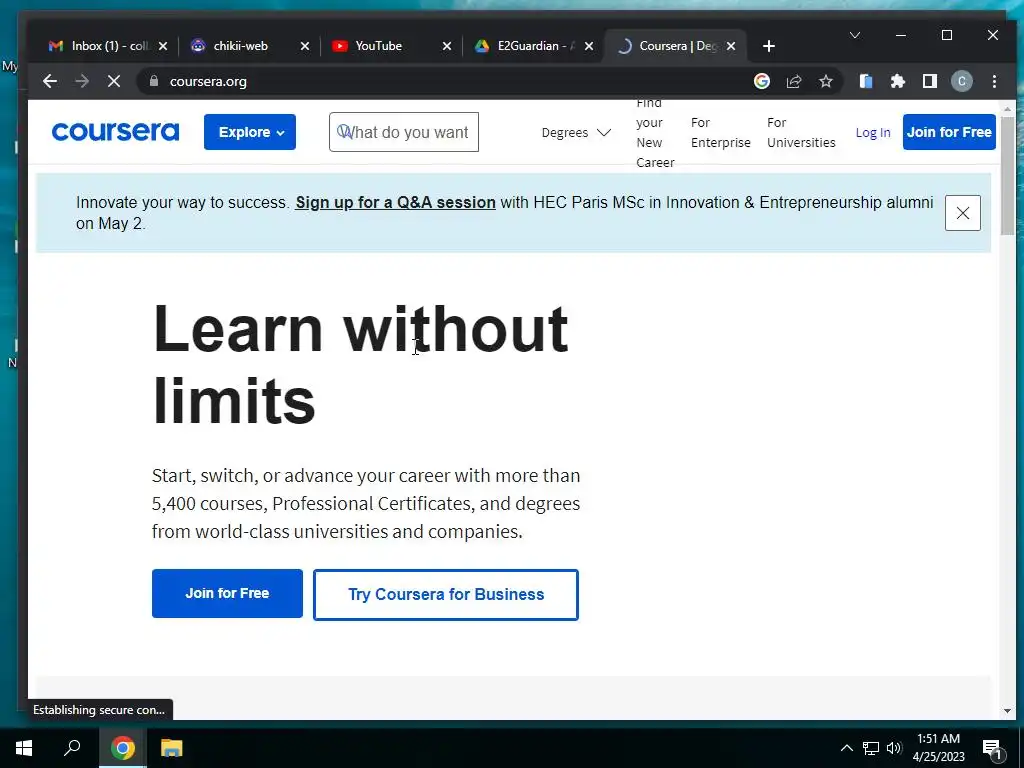Open the Windows Start menu
This screenshot has height=768, width=1024.
24,748
